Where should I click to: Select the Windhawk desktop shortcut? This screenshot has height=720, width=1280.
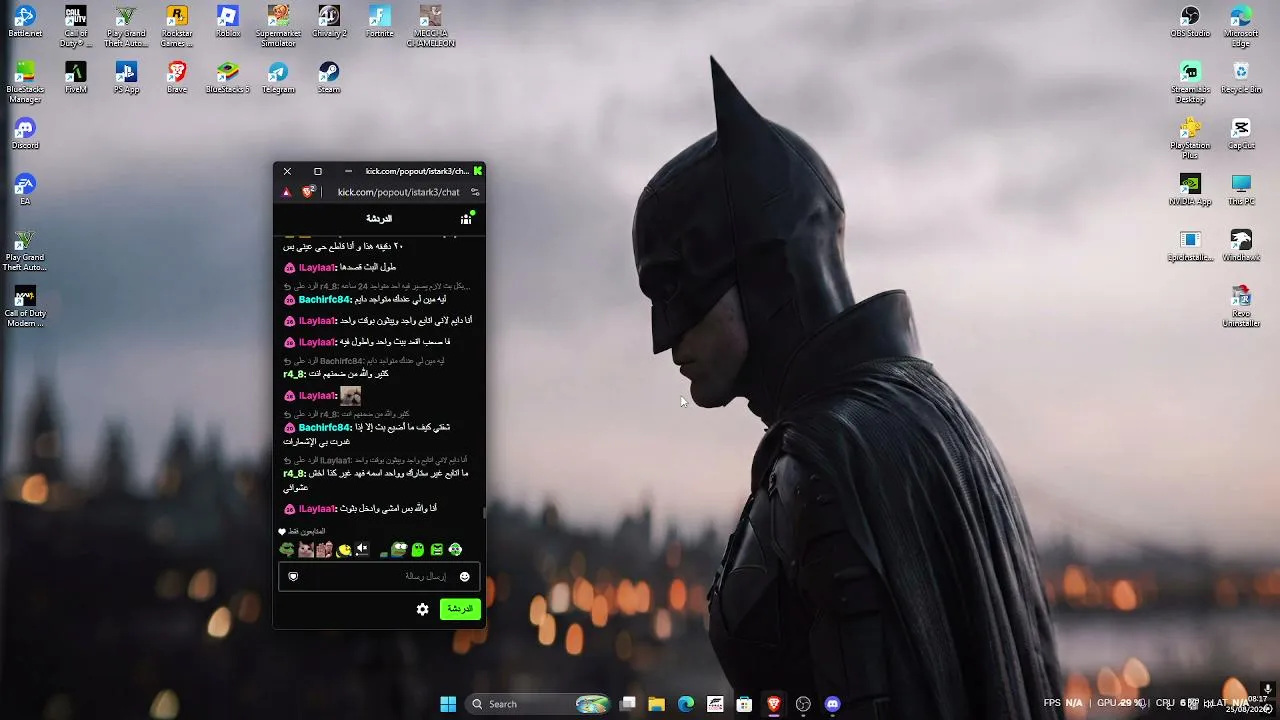tap(1241, 246)
